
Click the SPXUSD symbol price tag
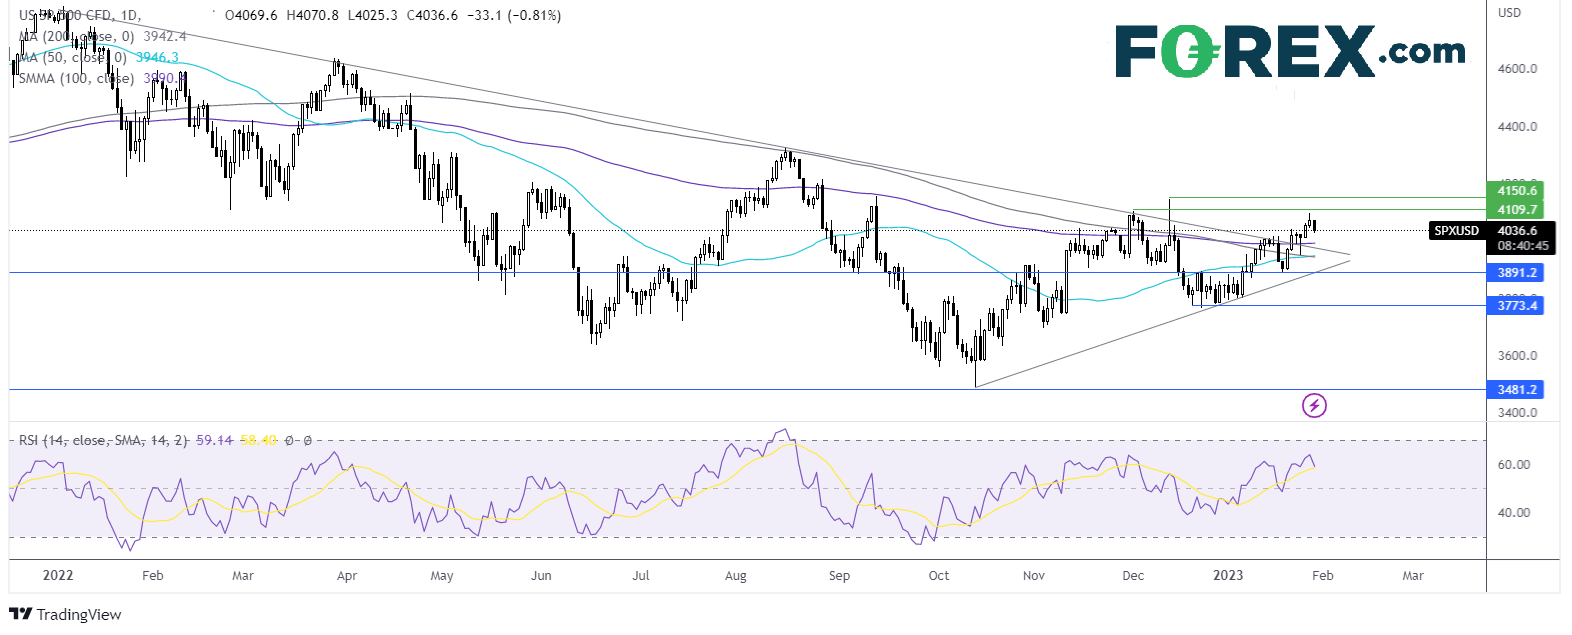(x=1456, y=231)
